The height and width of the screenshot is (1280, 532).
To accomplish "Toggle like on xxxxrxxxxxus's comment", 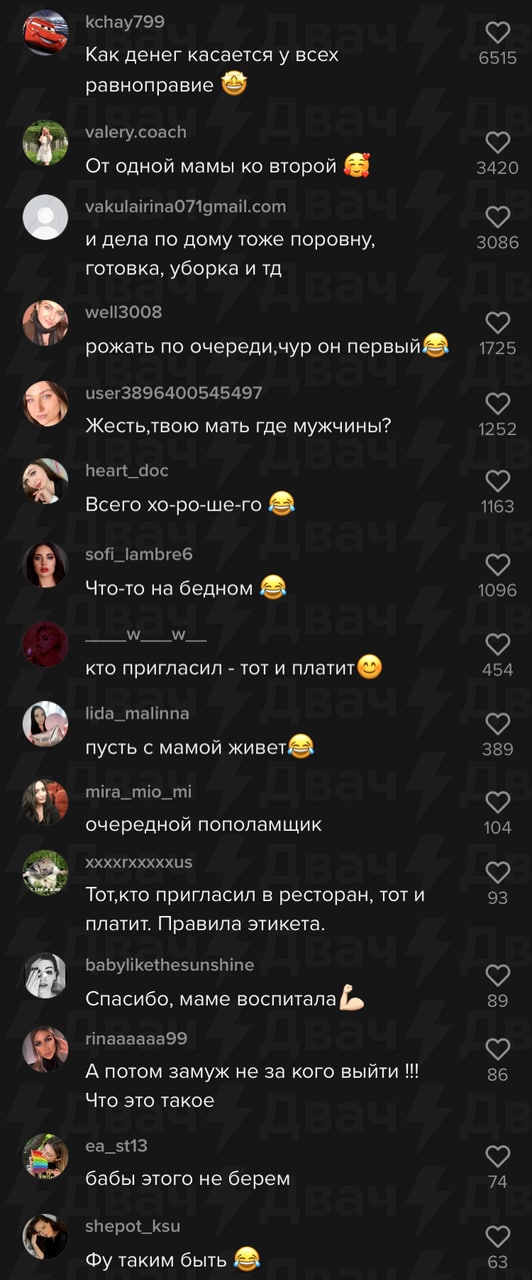I will (497, 872).
